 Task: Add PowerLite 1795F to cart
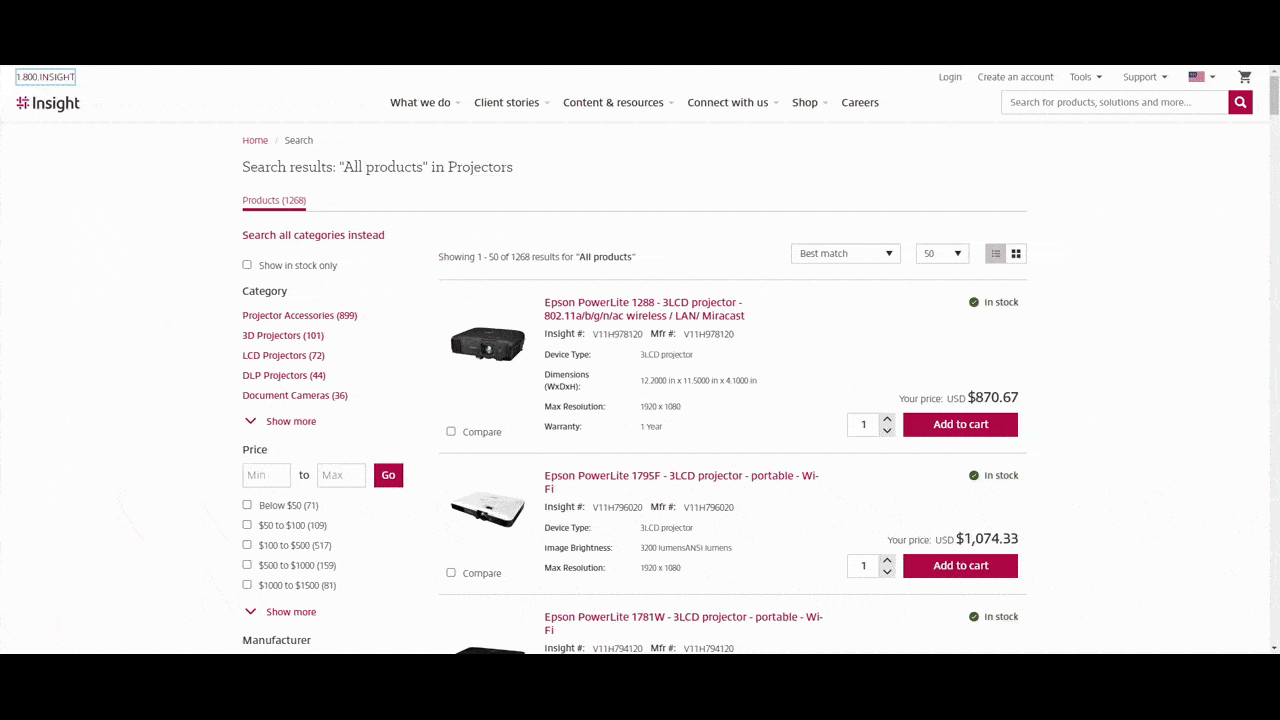(x=960, y=565)
